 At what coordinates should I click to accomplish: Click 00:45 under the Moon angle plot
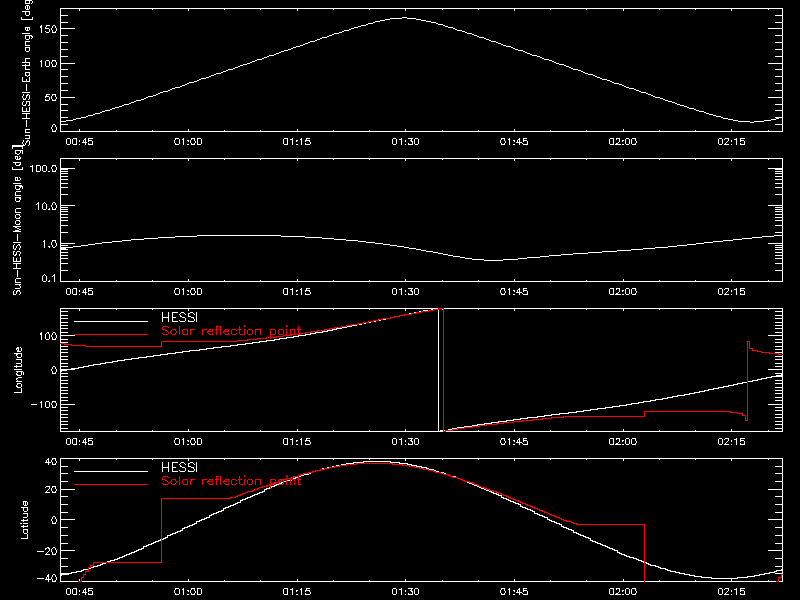point(80,292)
